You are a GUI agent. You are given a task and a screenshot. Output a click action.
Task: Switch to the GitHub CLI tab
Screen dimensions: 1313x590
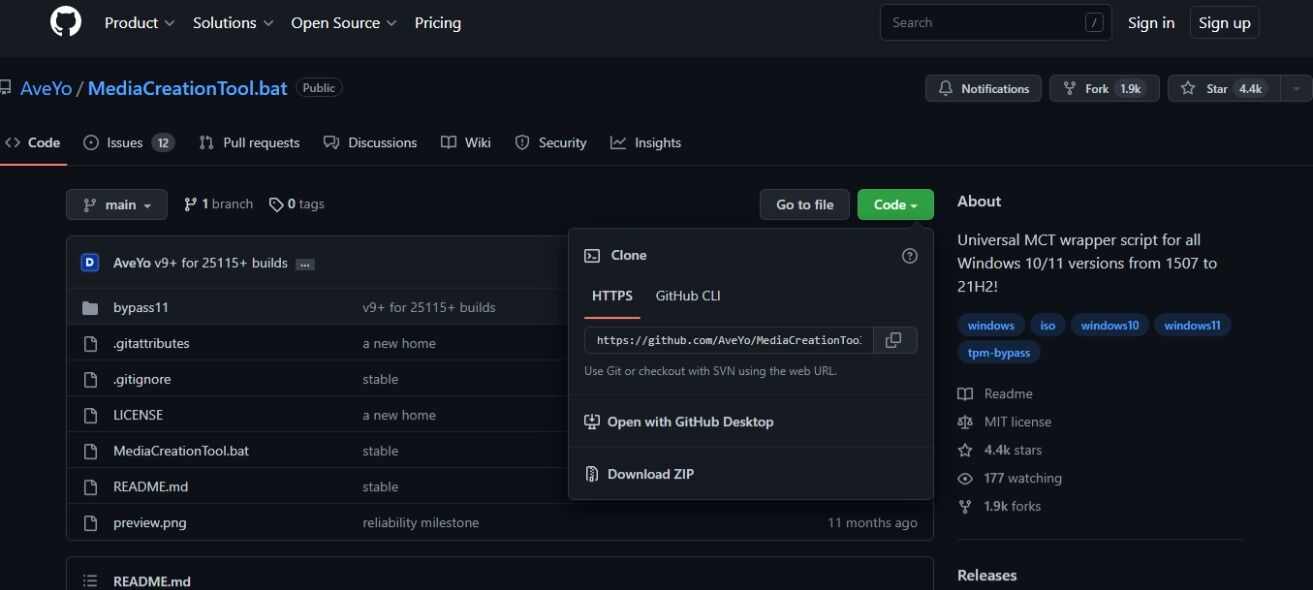click(x=688, y=296)
